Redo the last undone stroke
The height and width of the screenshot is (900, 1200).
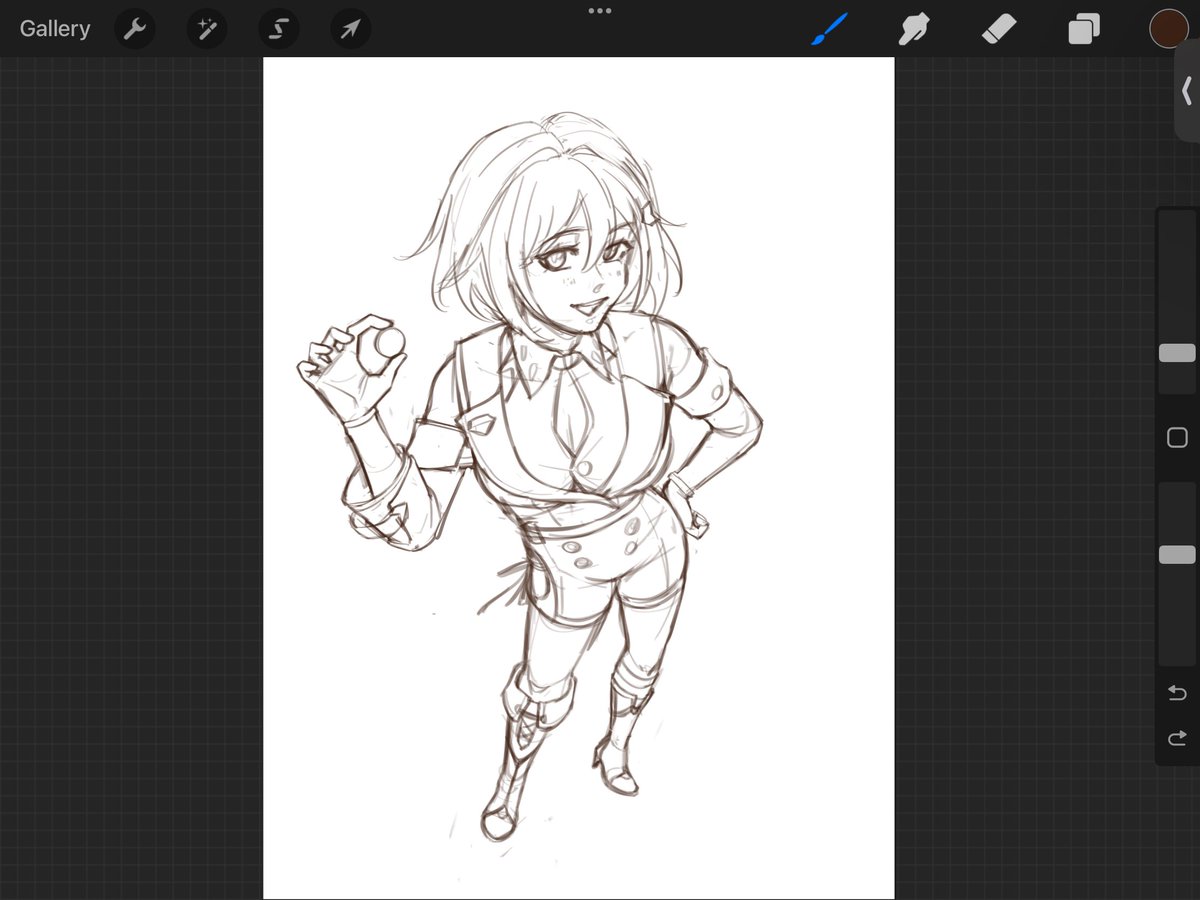1177,739
